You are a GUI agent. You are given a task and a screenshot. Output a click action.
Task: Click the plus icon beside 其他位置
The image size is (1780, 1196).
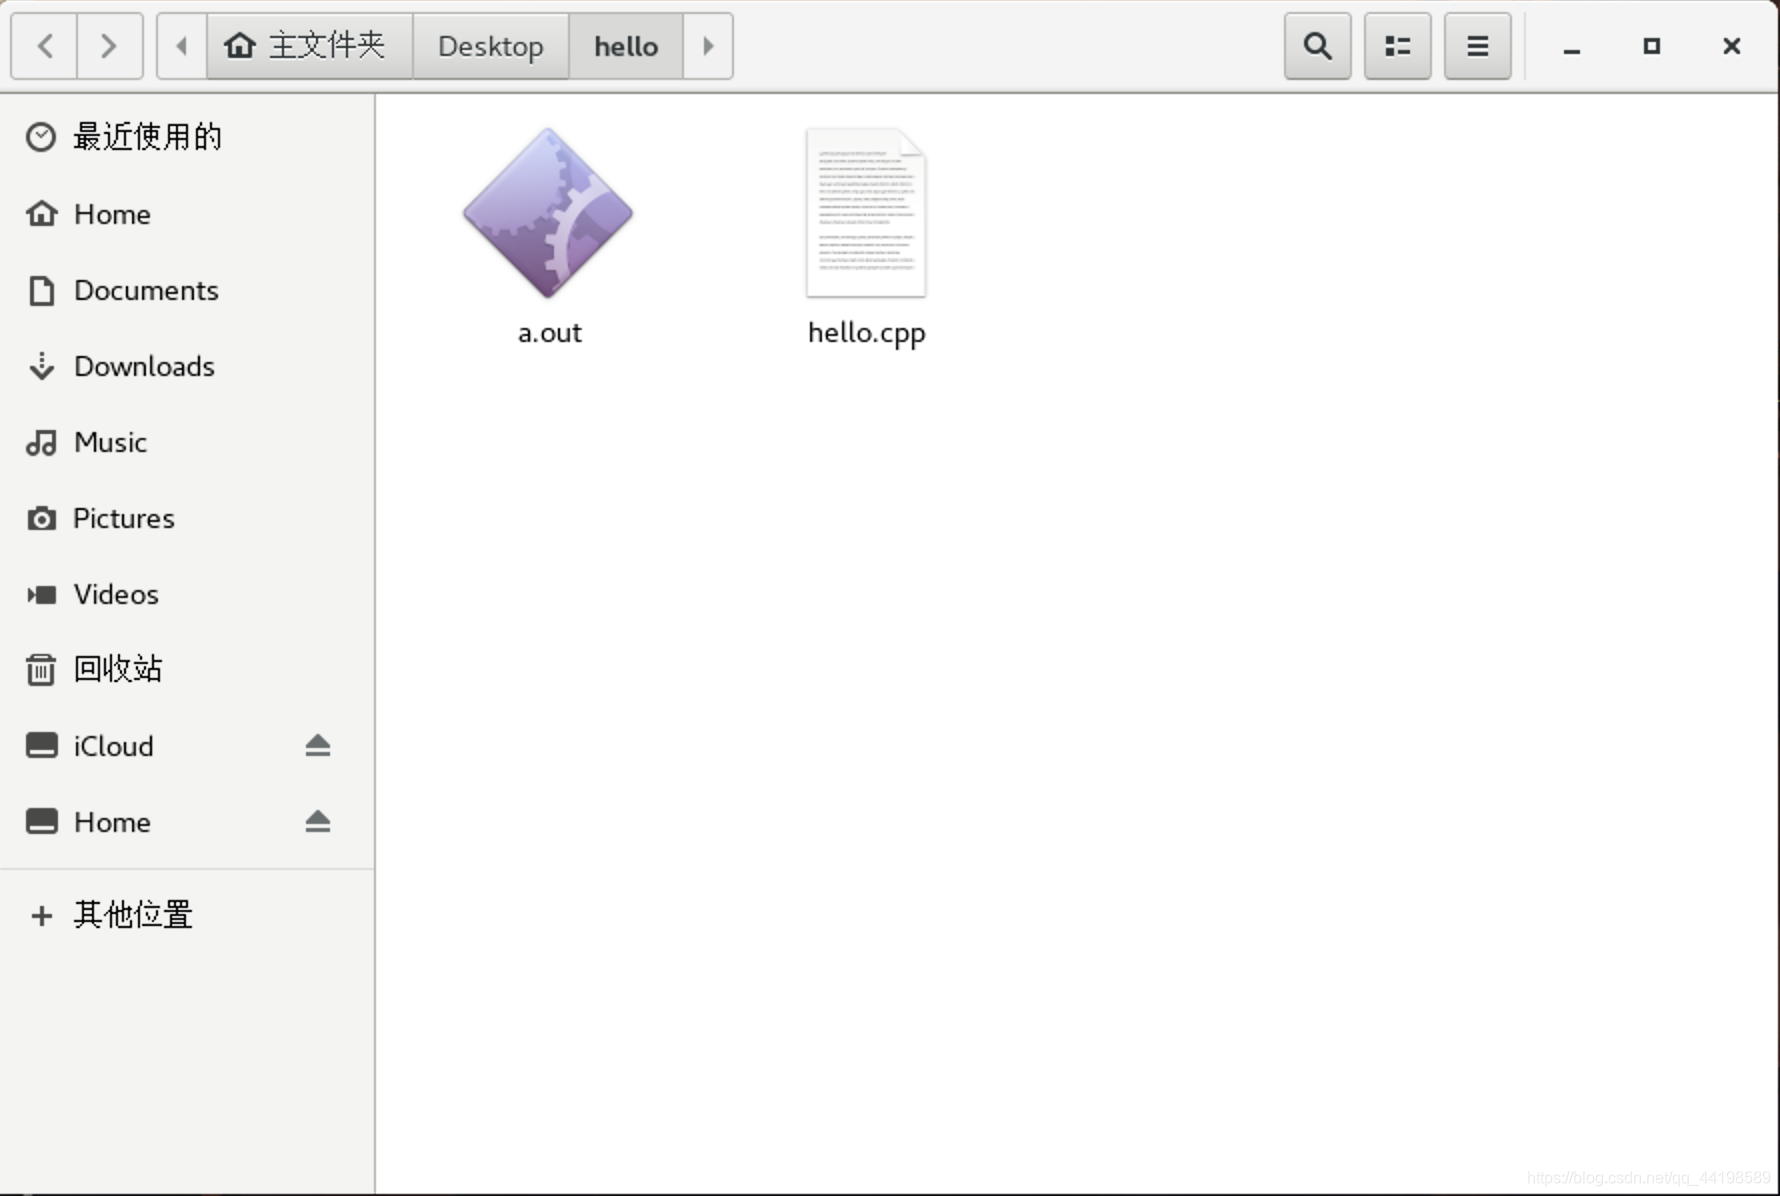coord(41,915)
